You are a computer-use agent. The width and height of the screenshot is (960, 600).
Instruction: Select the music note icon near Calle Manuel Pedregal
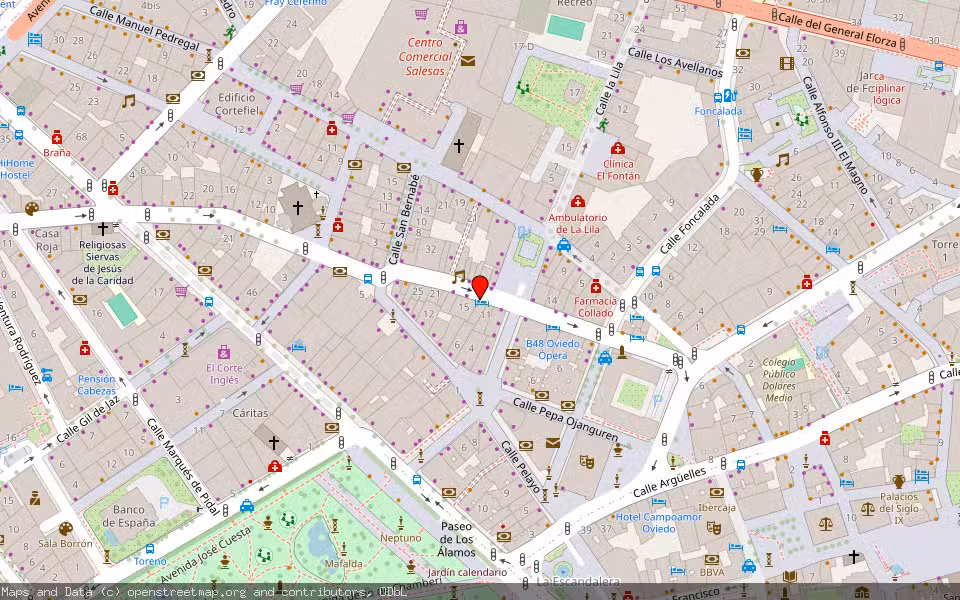128,101
